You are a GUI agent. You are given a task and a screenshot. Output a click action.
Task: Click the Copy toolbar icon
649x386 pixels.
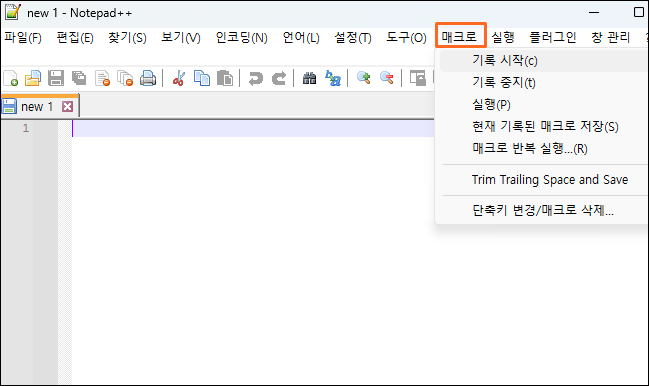tap(202, 78)
